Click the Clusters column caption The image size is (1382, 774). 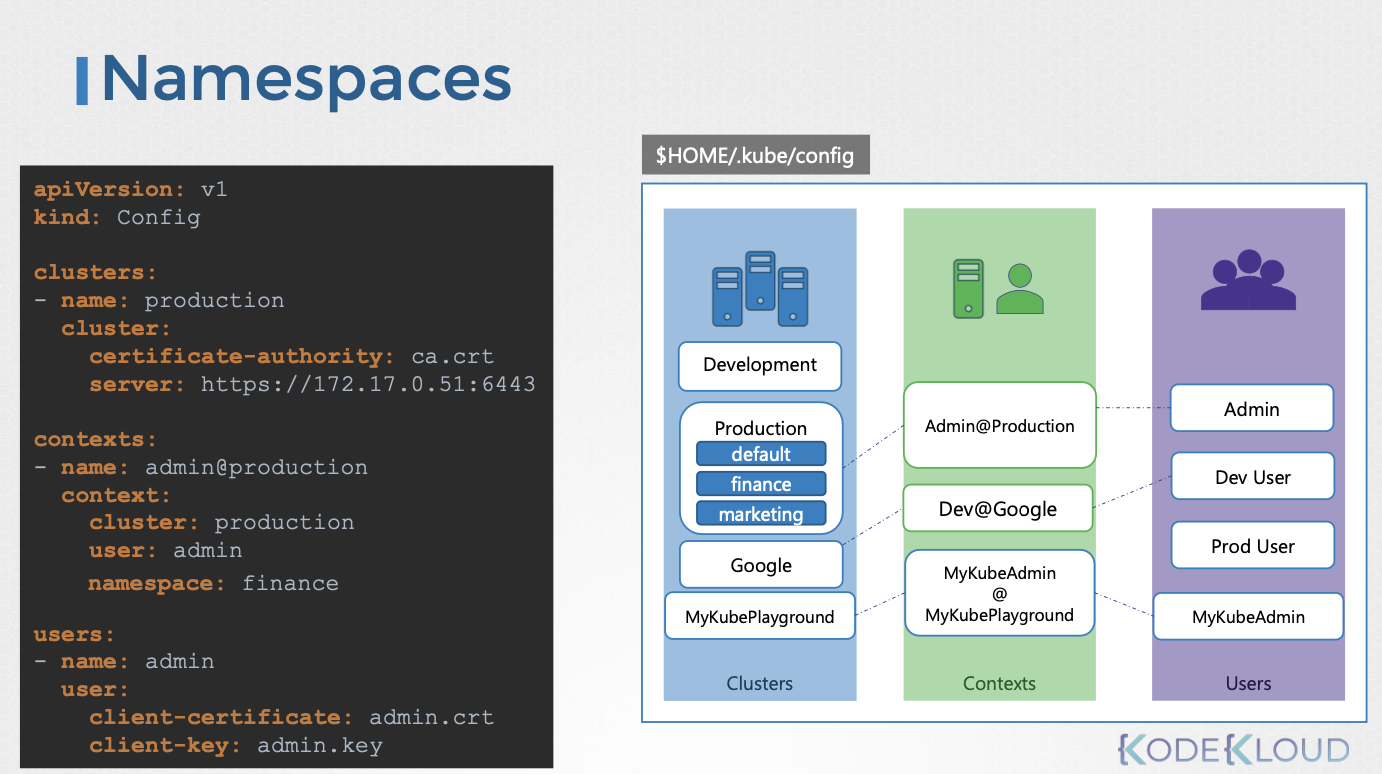click(760, 684)
